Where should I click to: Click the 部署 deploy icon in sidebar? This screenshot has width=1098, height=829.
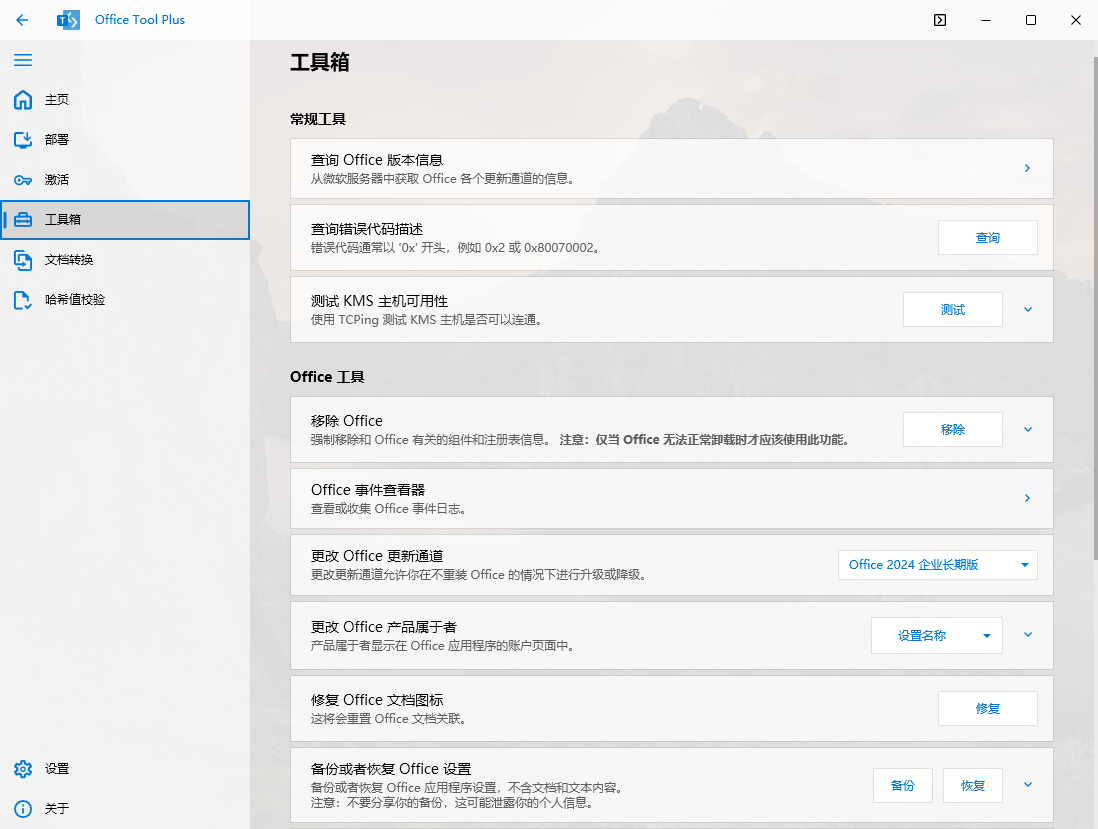click(23, 140)
